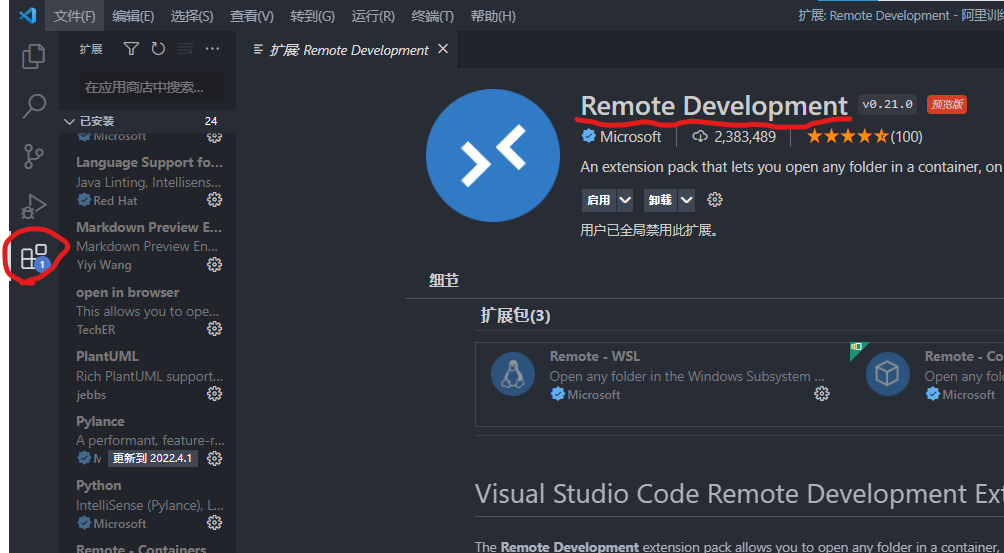Screen dimensions: 1004x553
Task: Click the update to 2022.4.1 button for Pylance
Action: tap(152, 458)
